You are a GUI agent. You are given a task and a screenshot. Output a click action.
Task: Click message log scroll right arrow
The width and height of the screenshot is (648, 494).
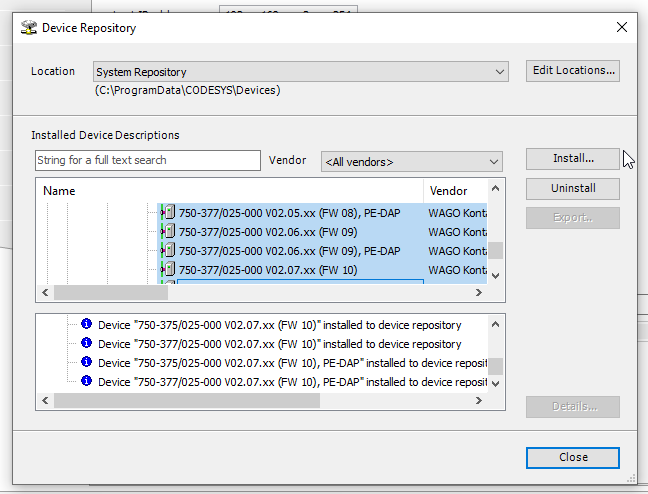(479, 401)
